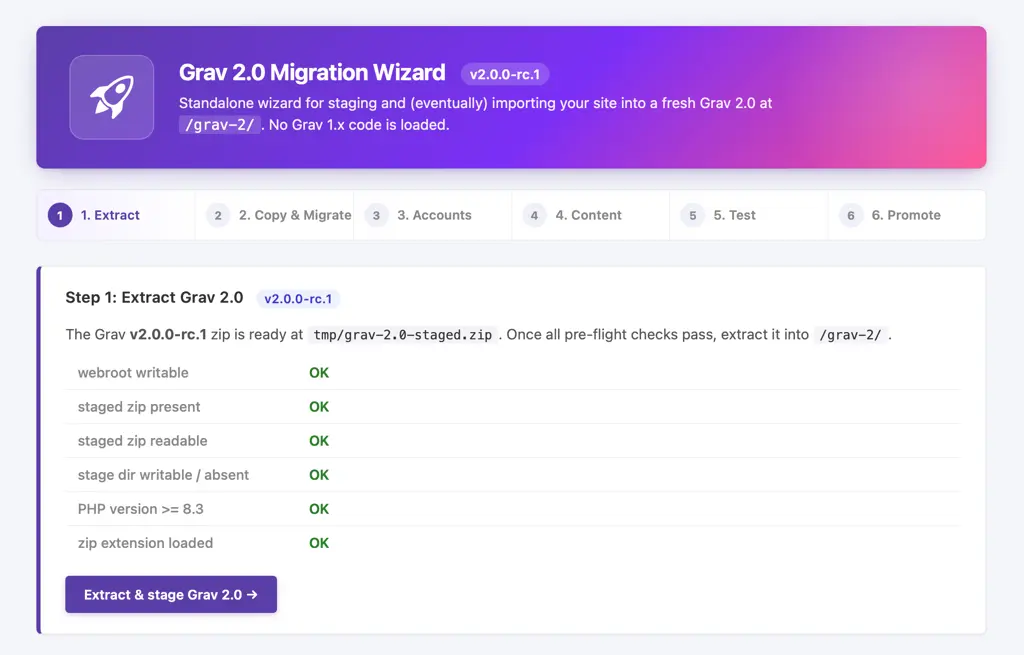Select the staged zip present label
Image resolution: width=1024 pixels, height=655 pixels.
(x=139, y=406)
